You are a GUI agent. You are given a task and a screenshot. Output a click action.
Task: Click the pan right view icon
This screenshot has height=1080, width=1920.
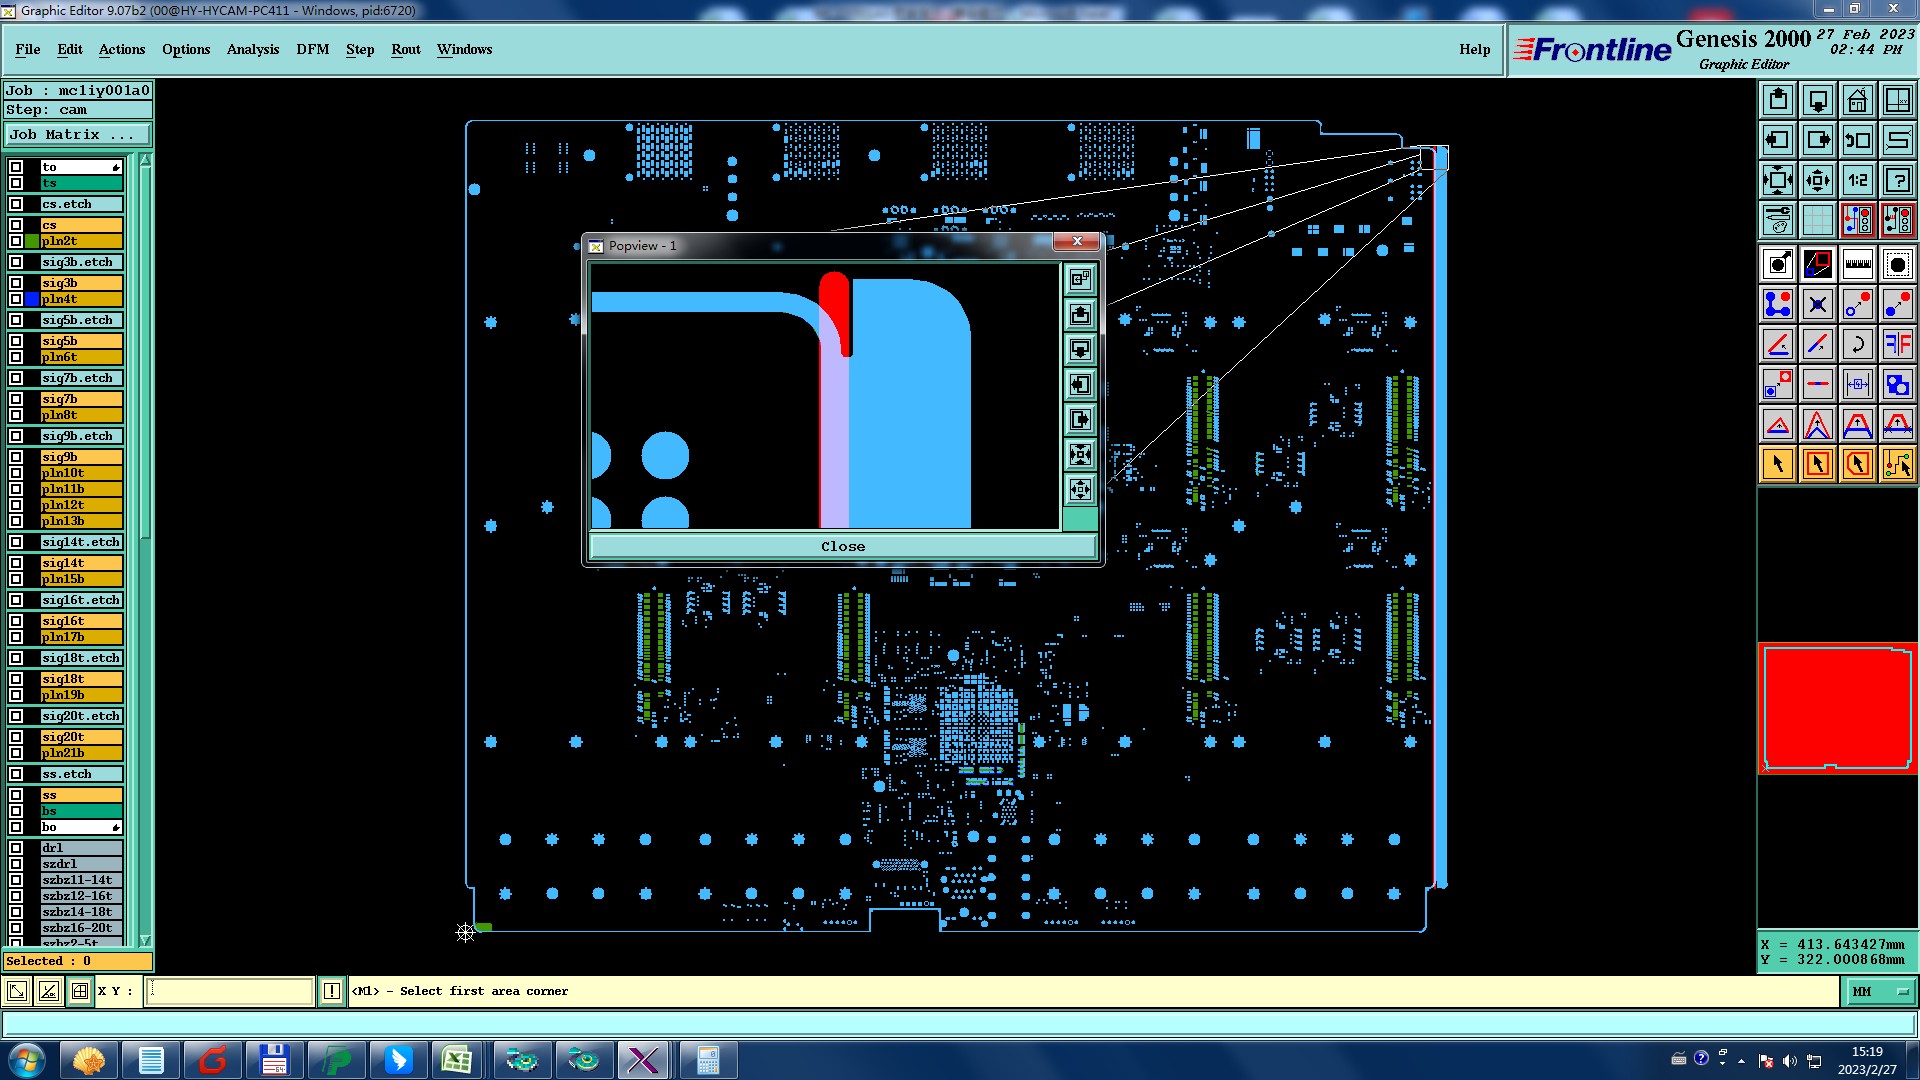(1818, 140)
